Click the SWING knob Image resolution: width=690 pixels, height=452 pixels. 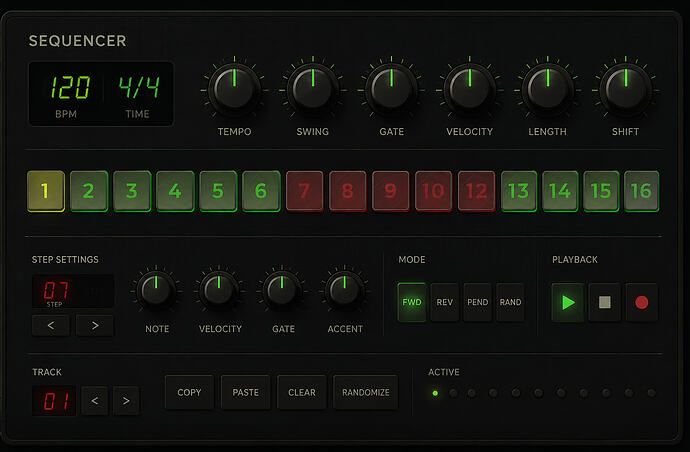312,90
